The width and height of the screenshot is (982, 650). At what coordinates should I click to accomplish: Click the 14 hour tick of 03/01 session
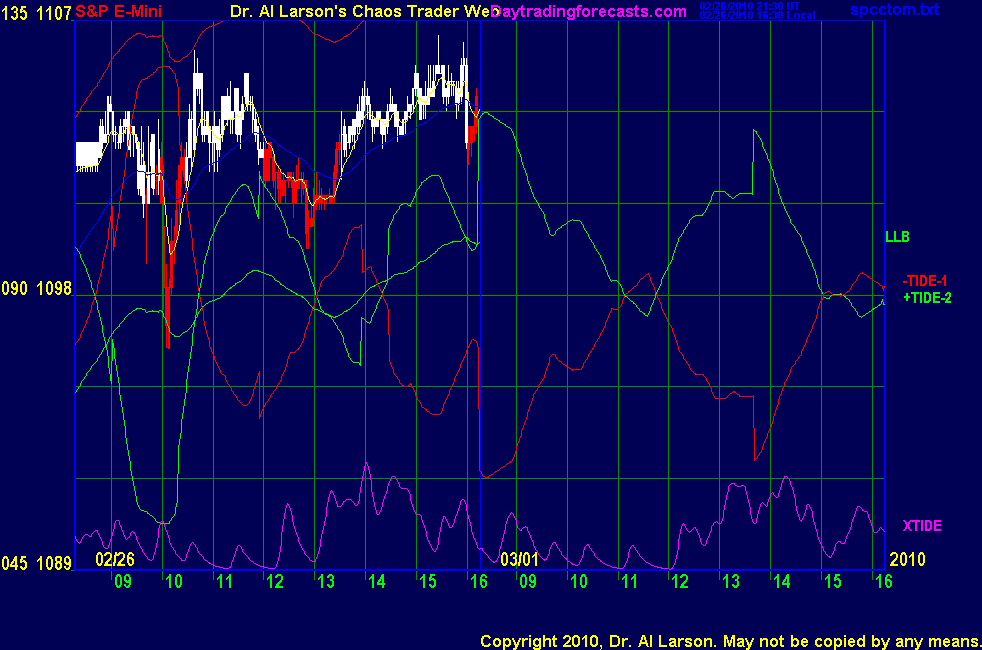point(782,581)
